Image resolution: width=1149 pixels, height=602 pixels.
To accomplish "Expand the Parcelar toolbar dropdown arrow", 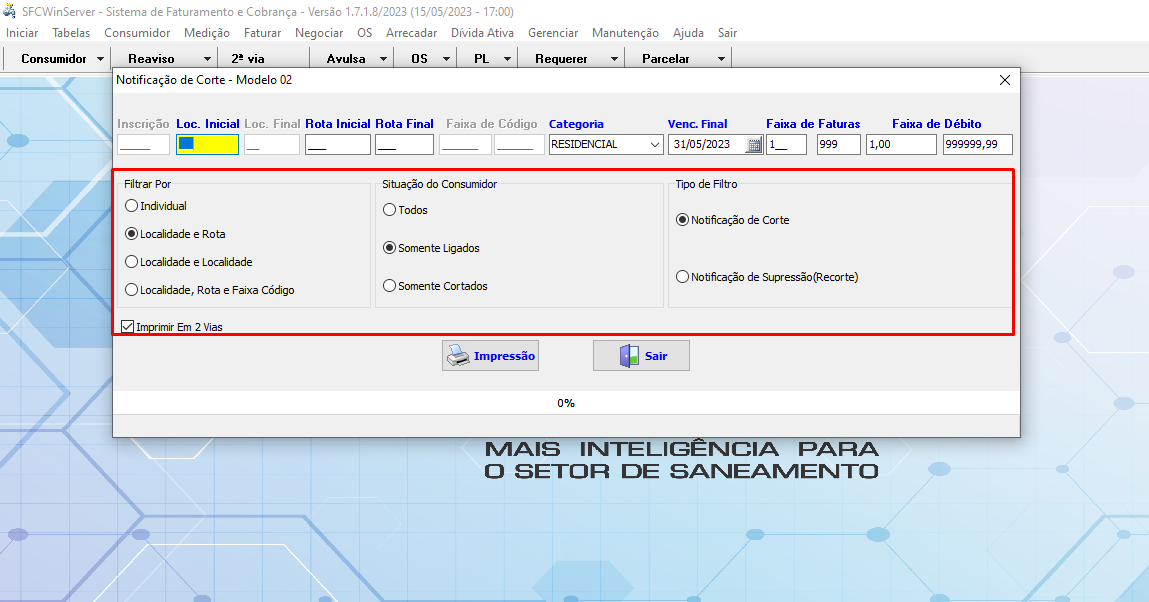I will 721,59.
